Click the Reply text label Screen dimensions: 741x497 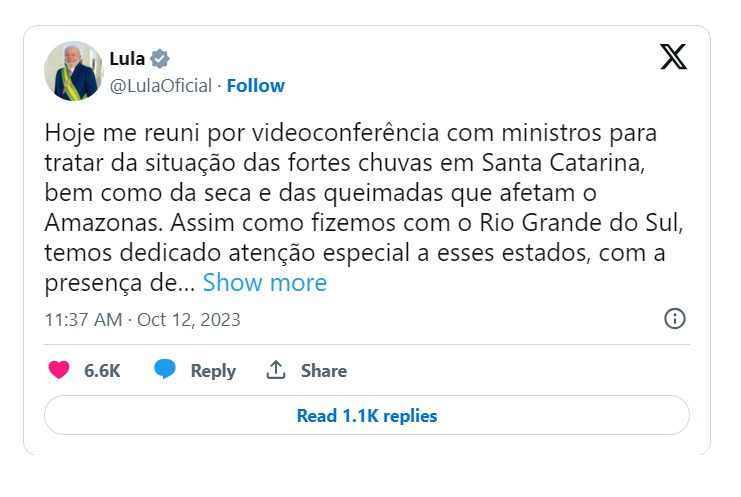click(x=213, y=371)
